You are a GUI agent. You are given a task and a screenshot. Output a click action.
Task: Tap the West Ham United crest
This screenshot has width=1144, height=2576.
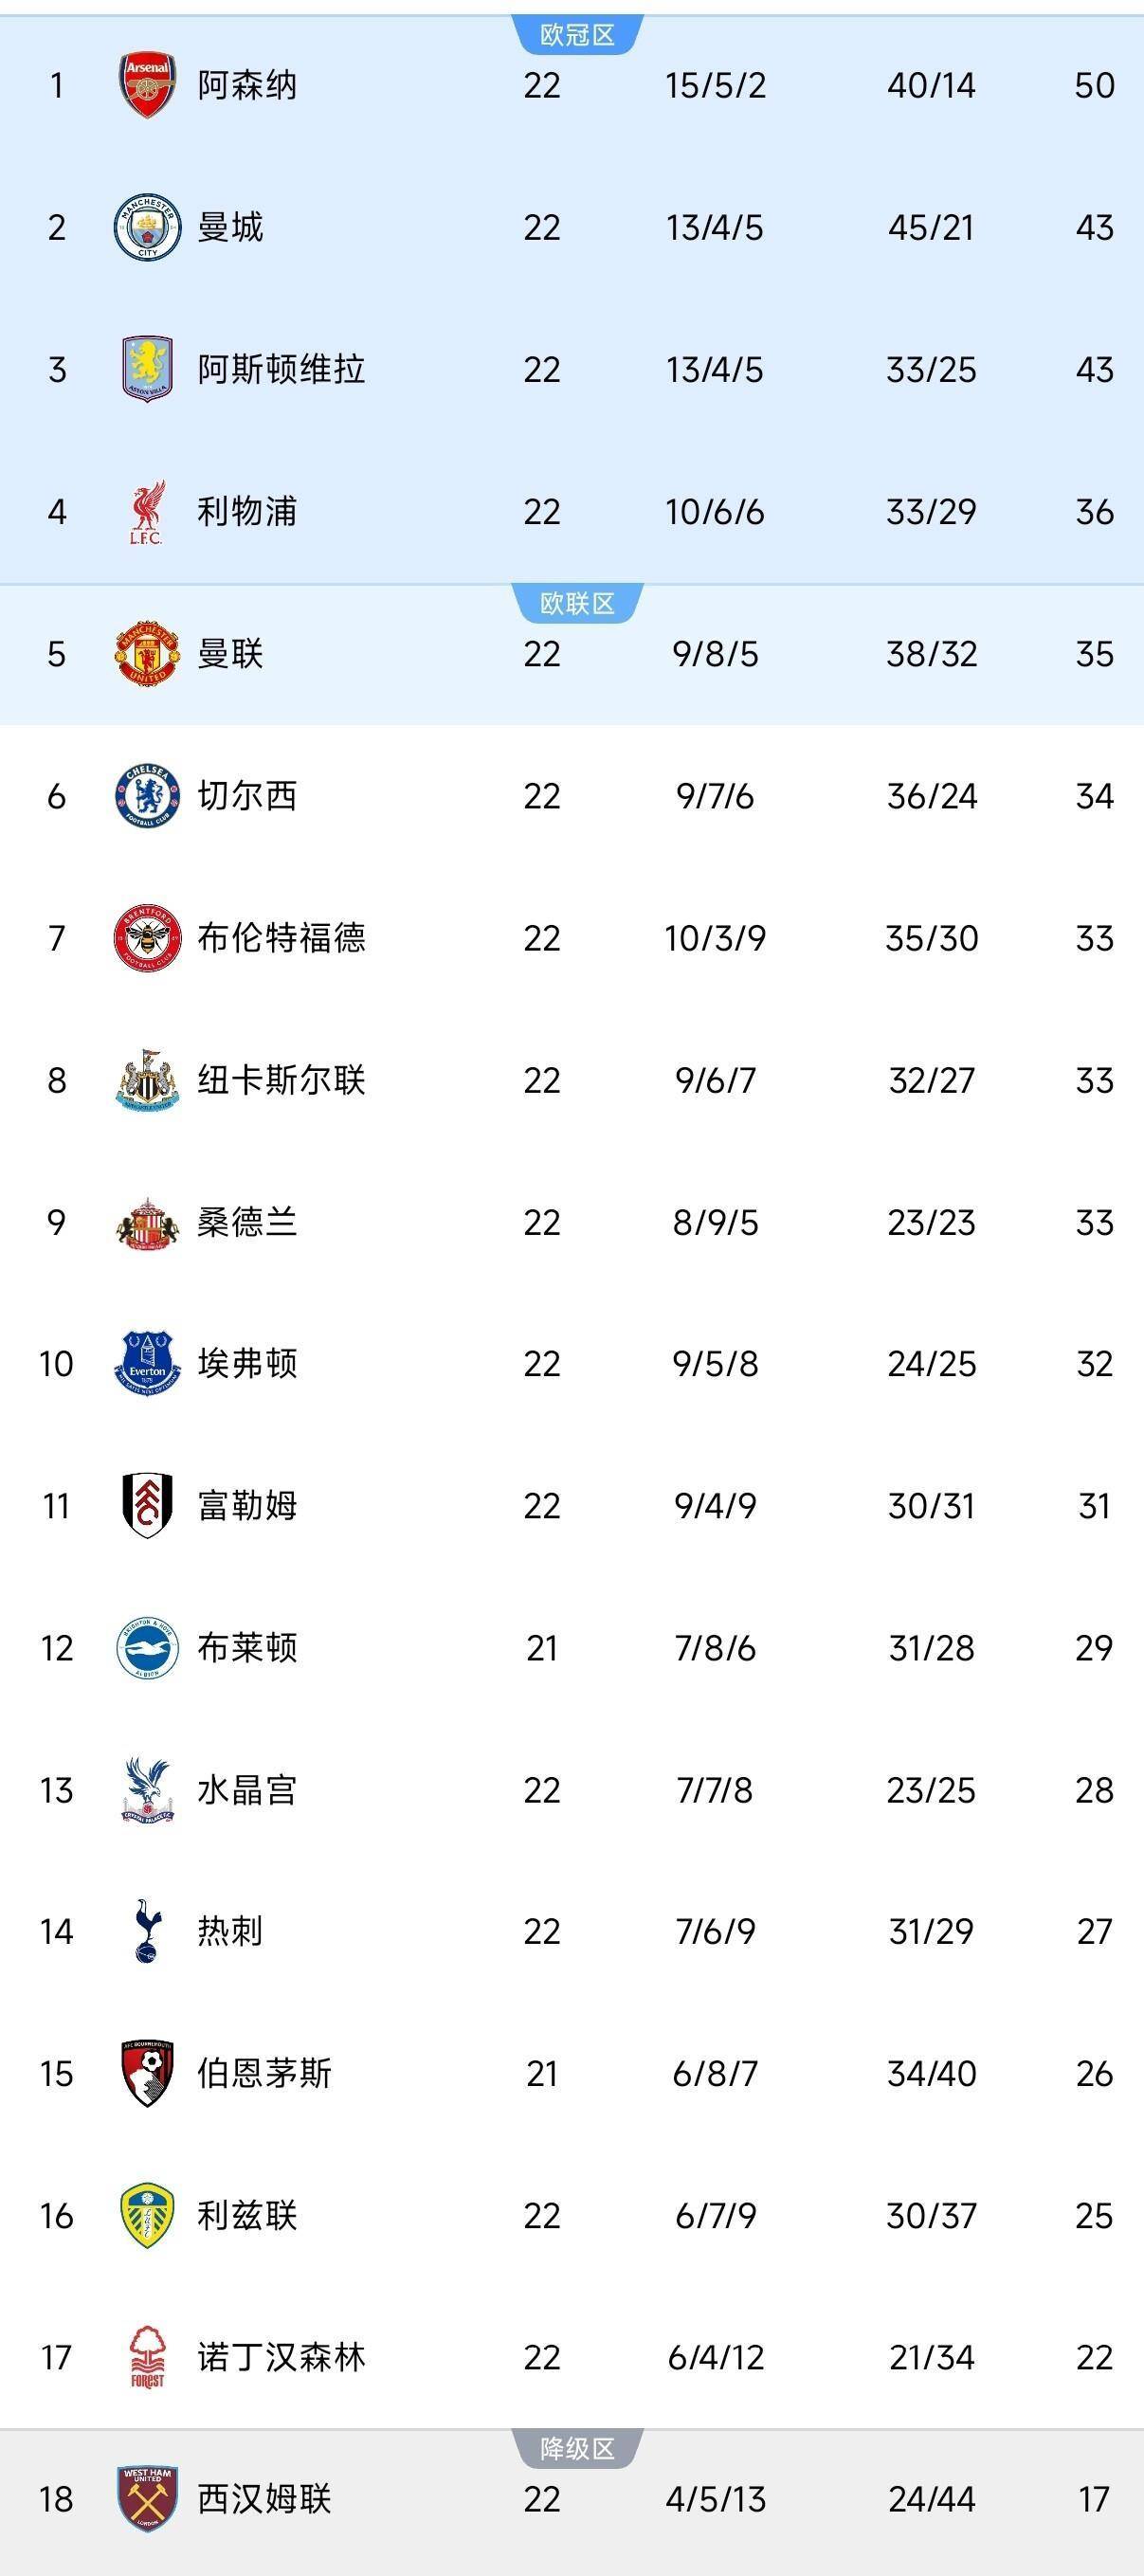tap(147, 2499)
